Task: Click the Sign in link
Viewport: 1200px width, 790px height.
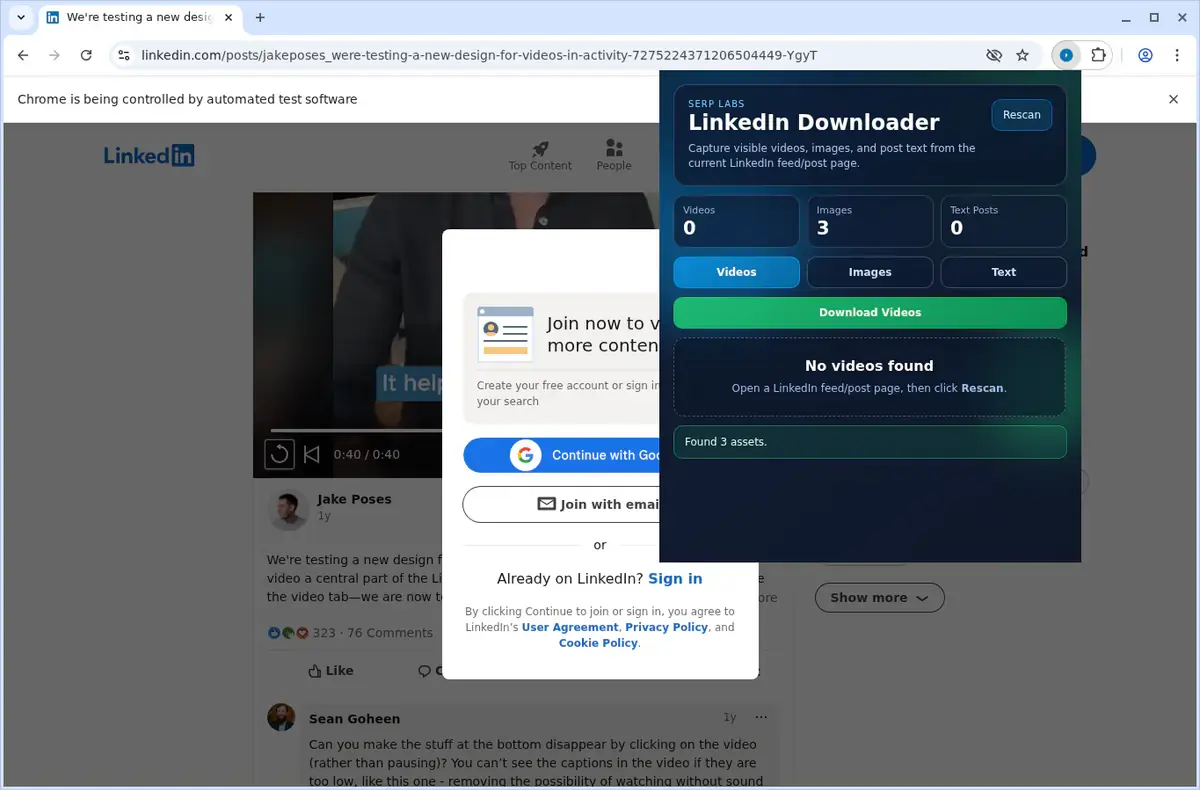Action: click(x=675, y=578)
